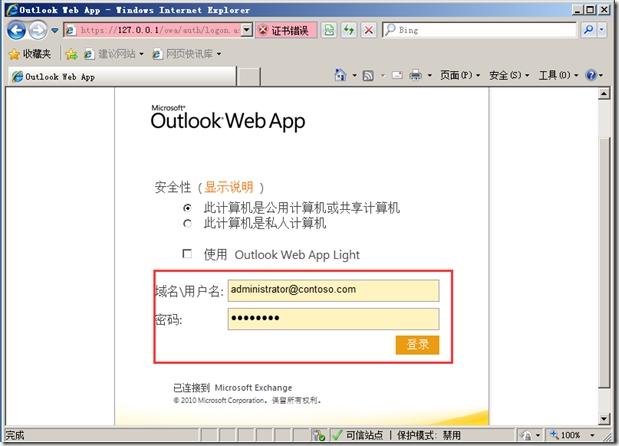Screen dimensions: 619x446
Task: Click the vertical scrollbar thumb
Action: pyautogui.click(x=604, y=263)
